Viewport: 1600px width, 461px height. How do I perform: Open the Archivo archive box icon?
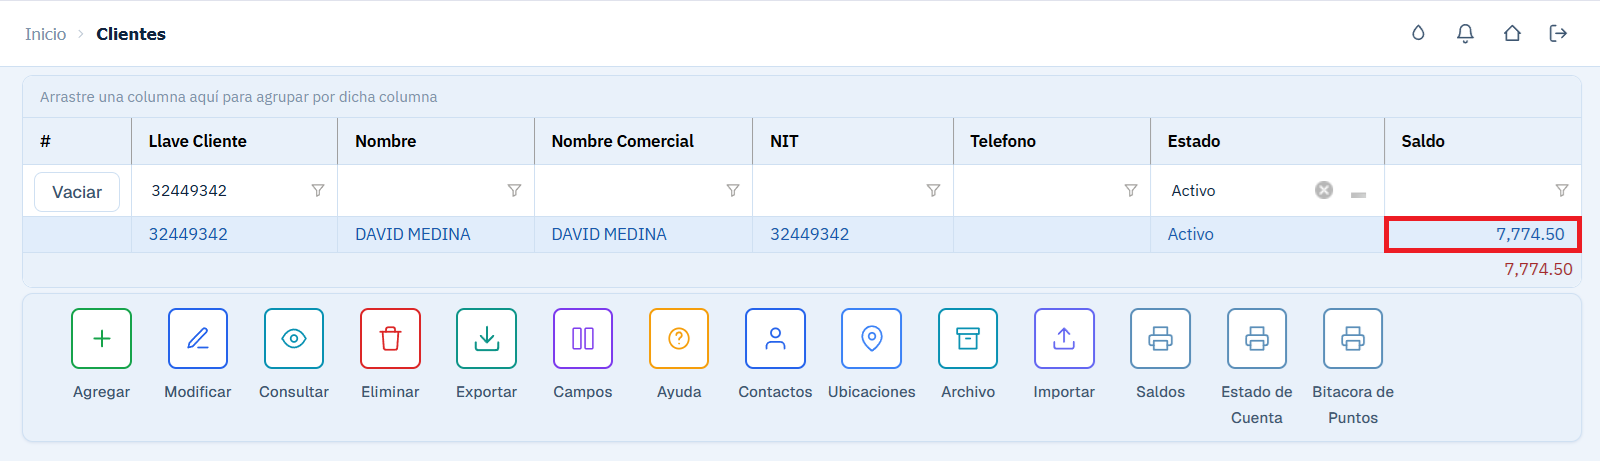[x=968, y=339]
